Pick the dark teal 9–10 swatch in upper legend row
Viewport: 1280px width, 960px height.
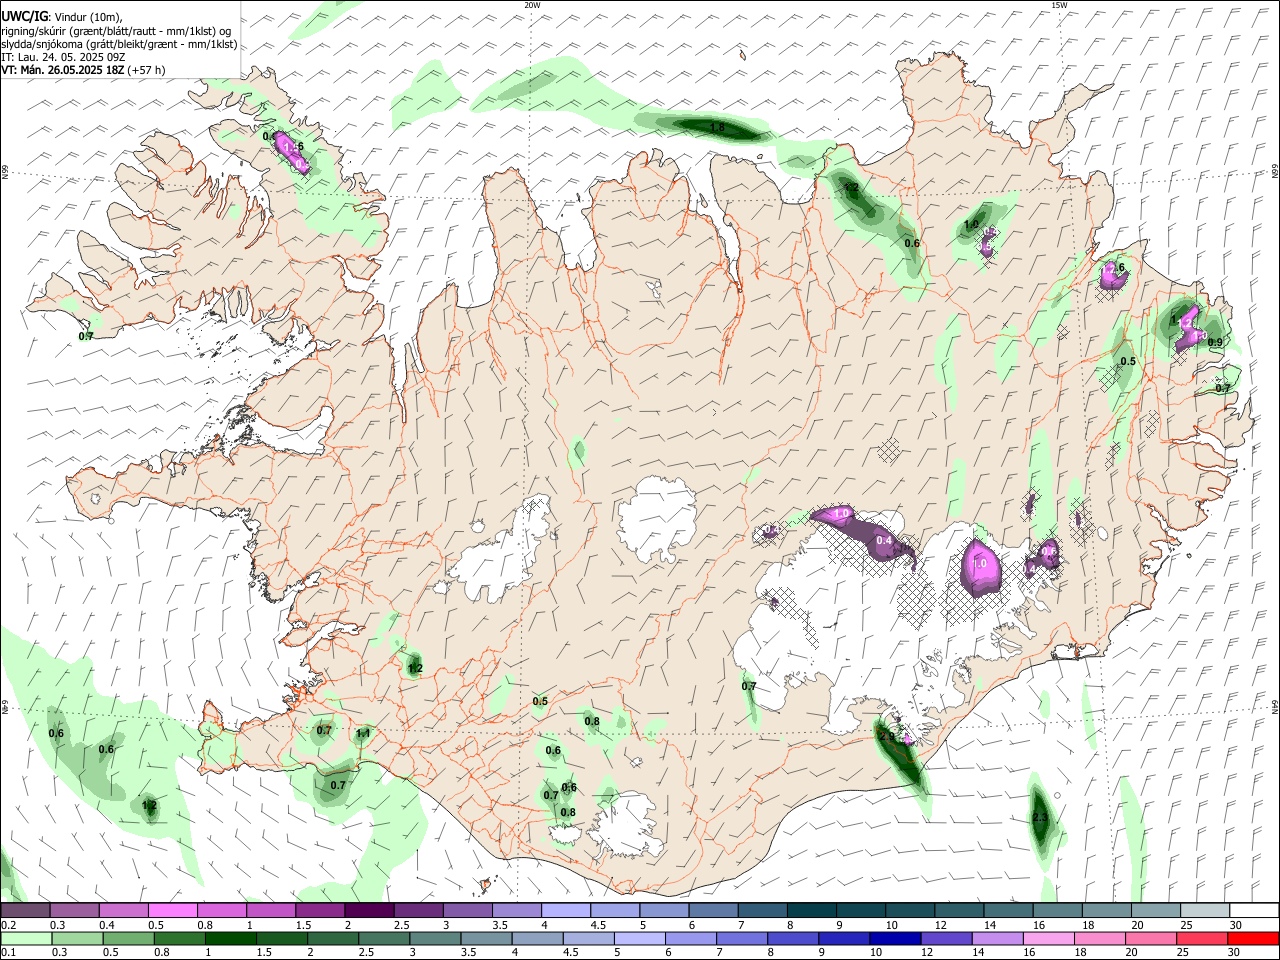pos(862,911)
